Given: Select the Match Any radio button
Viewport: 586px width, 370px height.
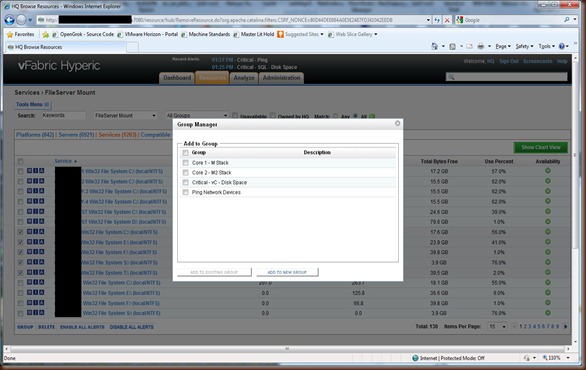Looking at the screenshot, I should coord(335,116).
